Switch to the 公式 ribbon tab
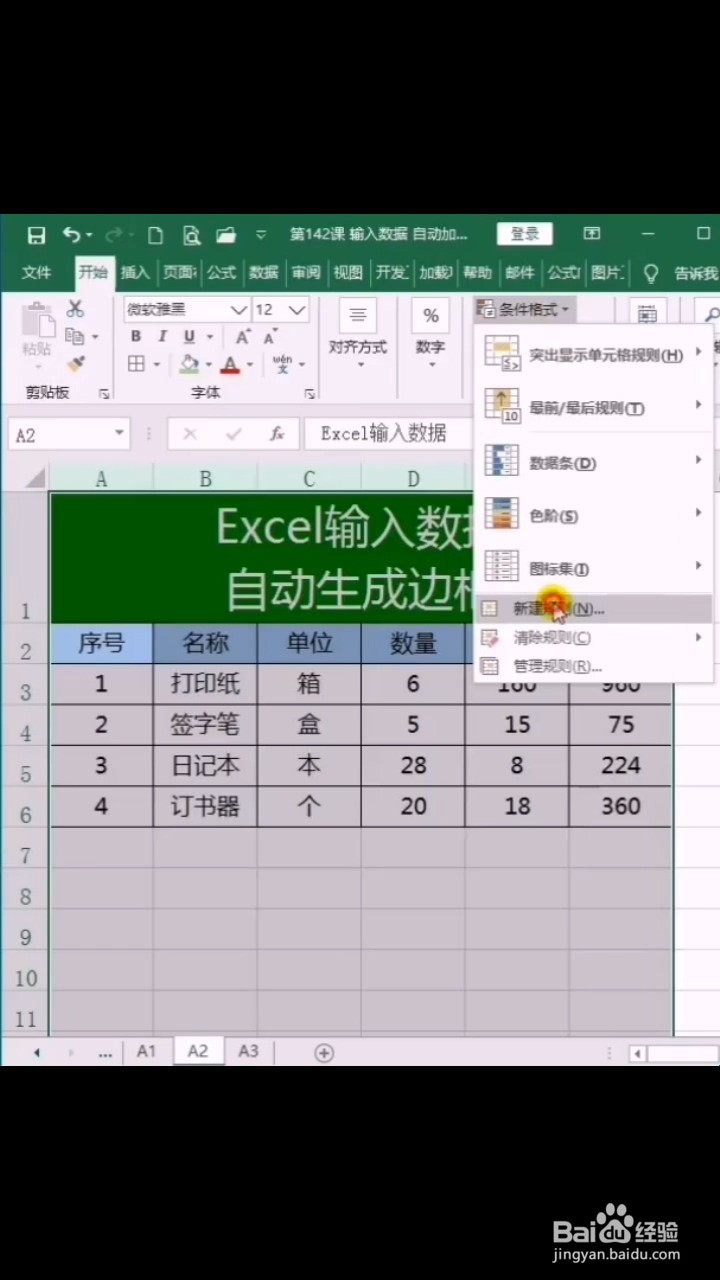Image resolution: width=720 pixels, height=1280 pixels. tap(221, 273)
